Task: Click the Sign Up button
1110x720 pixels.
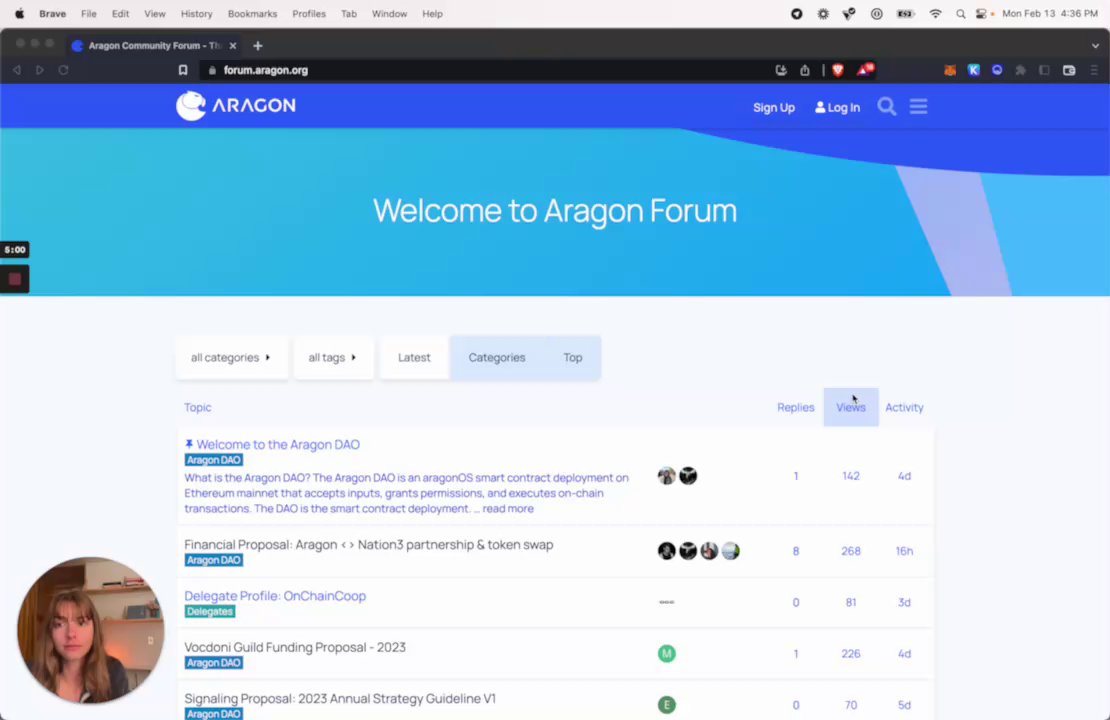Action: pos(774,108)
